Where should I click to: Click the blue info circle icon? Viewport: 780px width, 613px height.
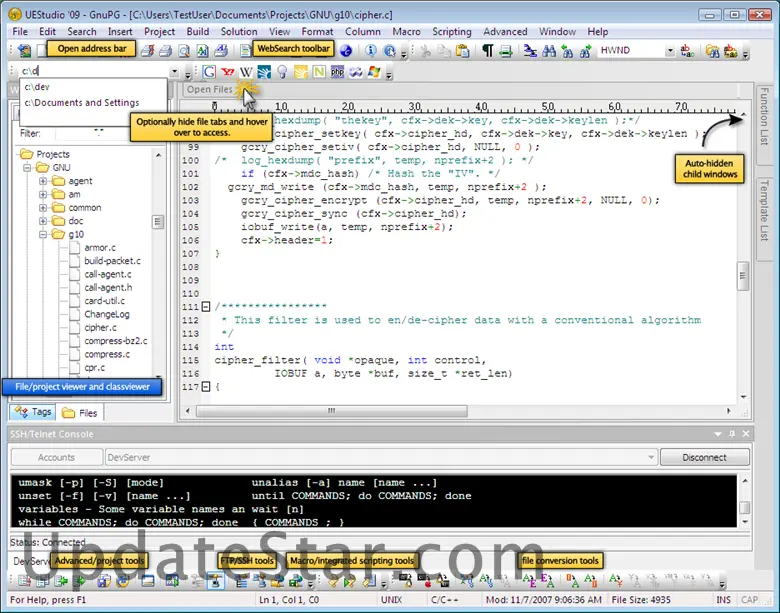(x=371, y=50)
